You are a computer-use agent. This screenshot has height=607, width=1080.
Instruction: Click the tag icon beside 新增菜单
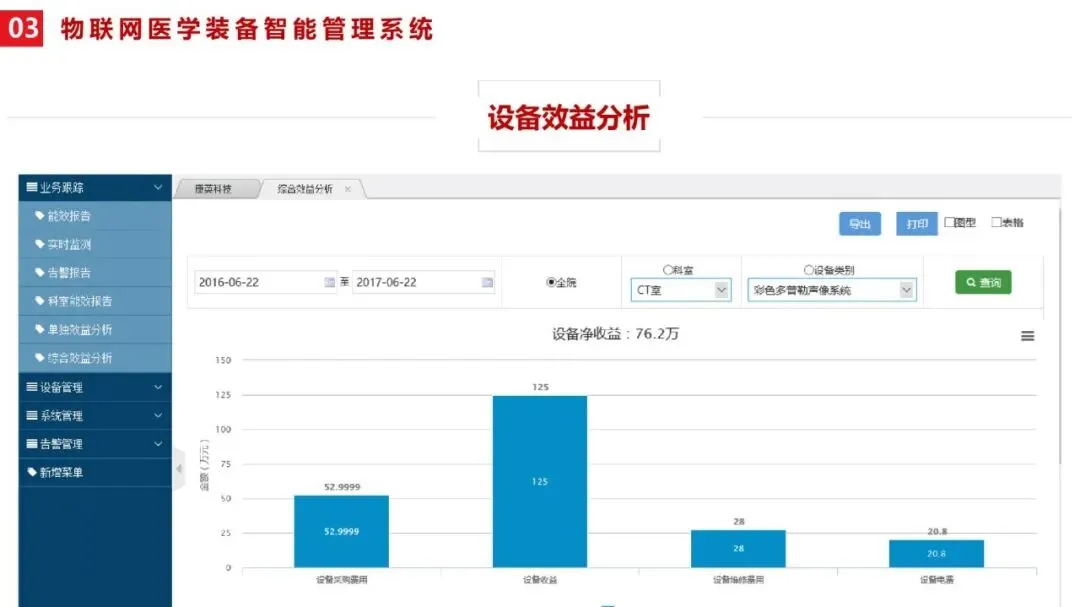pyautogui.click(x=32, y=472)
